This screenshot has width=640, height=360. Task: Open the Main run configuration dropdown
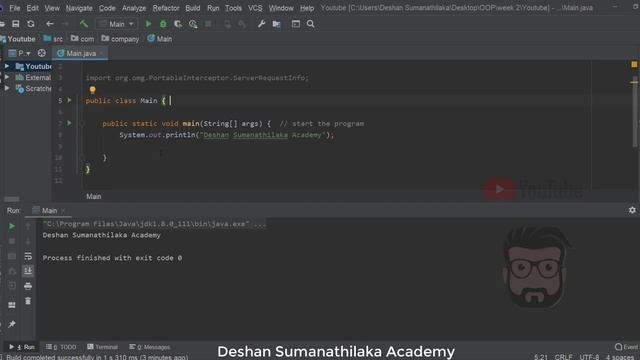pos(116,24)
